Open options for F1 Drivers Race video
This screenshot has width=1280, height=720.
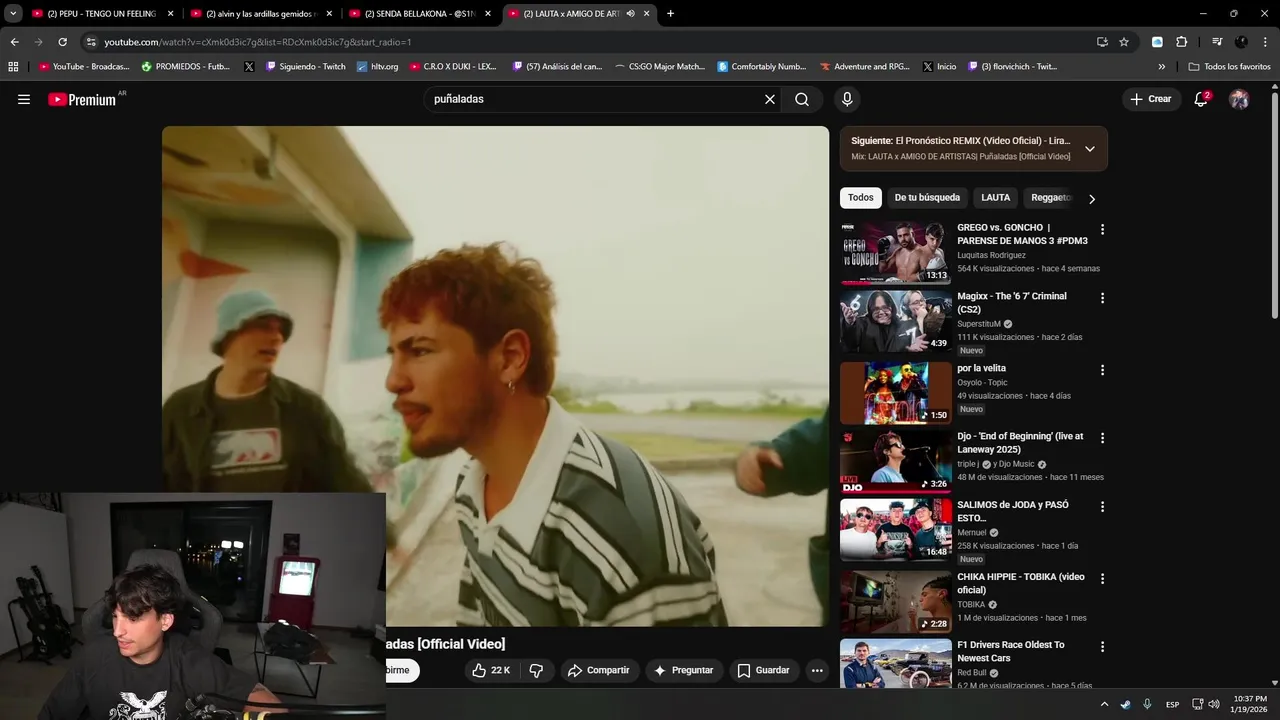click(1102, 647)
